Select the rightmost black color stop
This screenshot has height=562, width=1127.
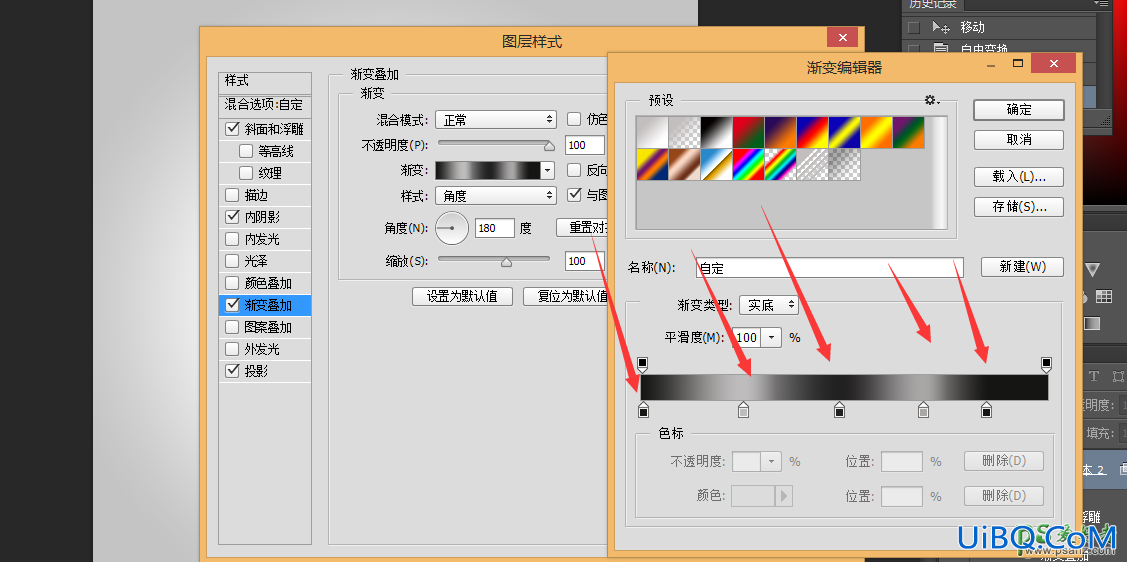pyautogui.click(x=987, y=410)
